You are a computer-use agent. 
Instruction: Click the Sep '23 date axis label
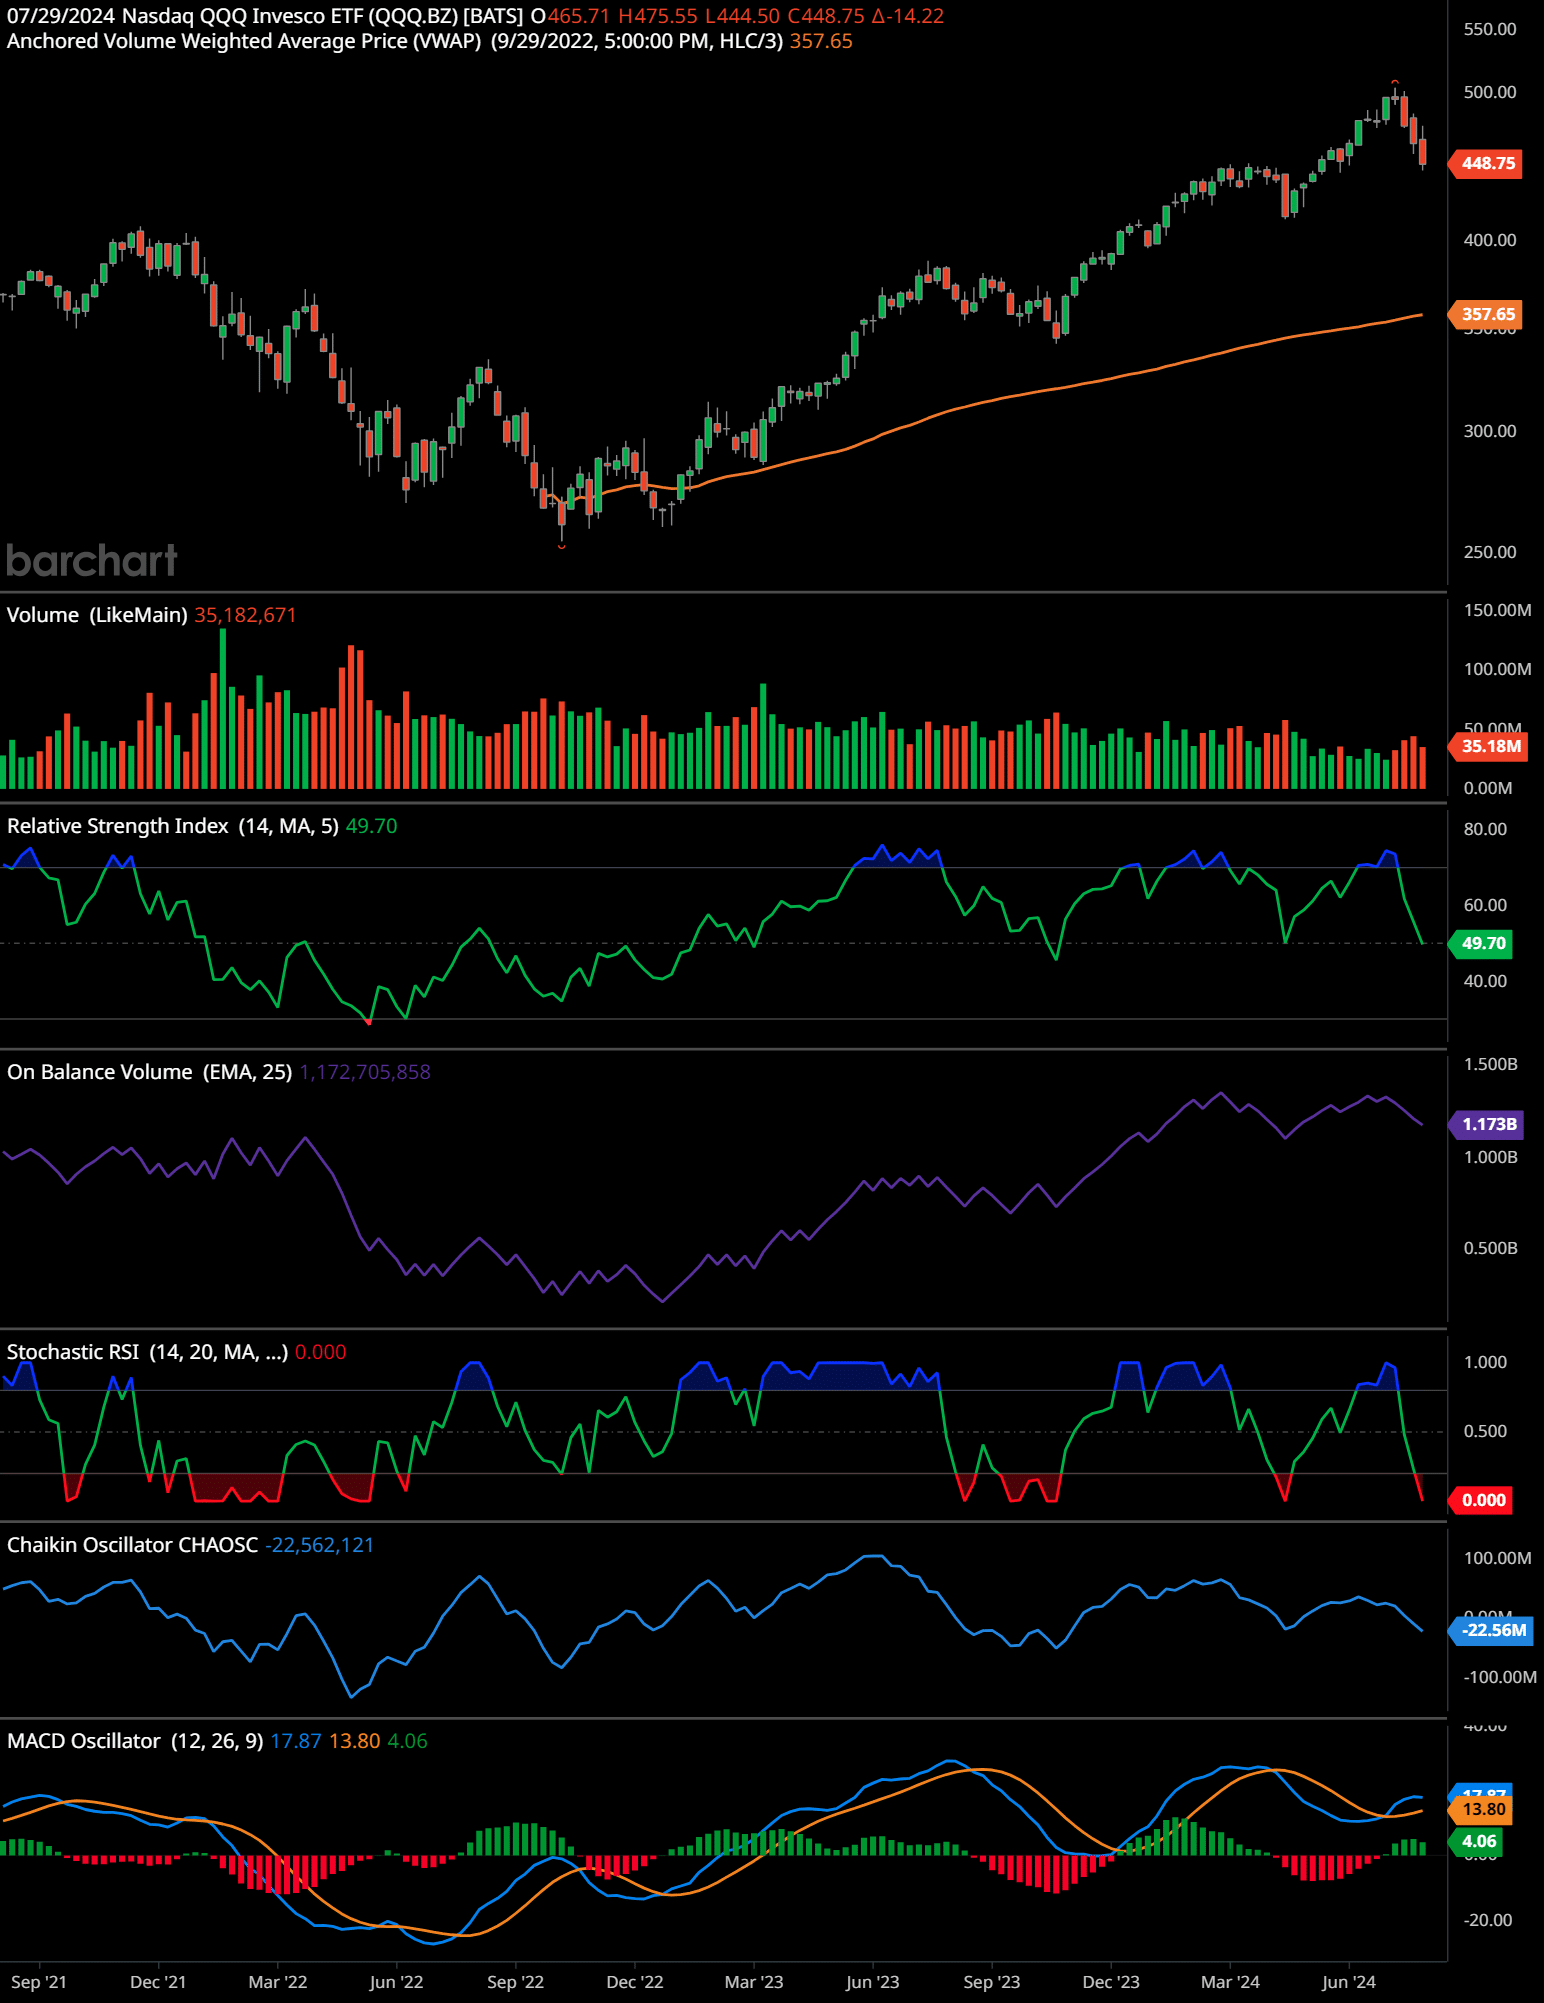tap(992, 1982)
